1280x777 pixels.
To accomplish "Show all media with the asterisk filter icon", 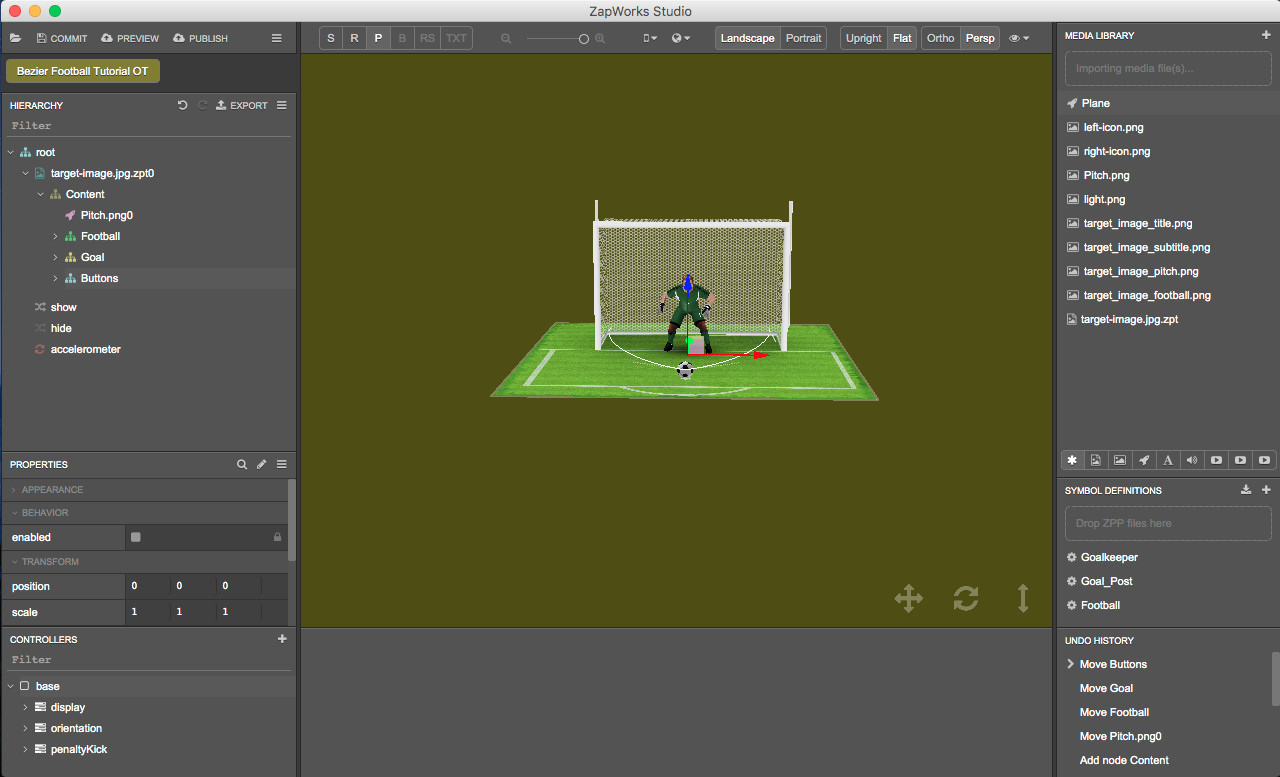I will tap(1072, 460).
